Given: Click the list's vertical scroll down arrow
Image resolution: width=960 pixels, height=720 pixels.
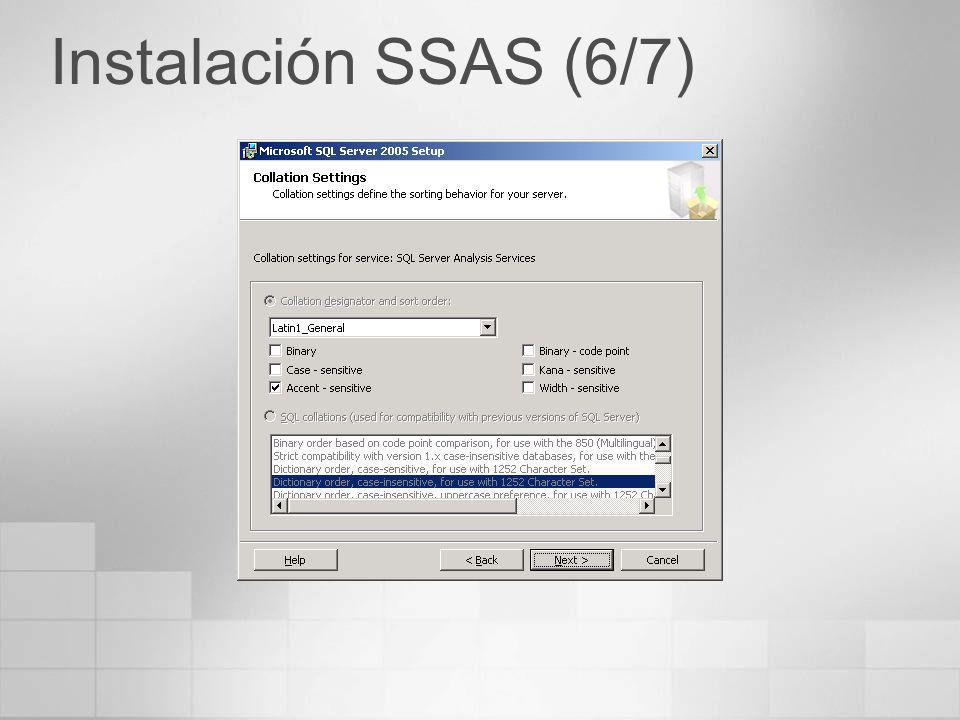Looking at the screenshot, I should 663,490.
